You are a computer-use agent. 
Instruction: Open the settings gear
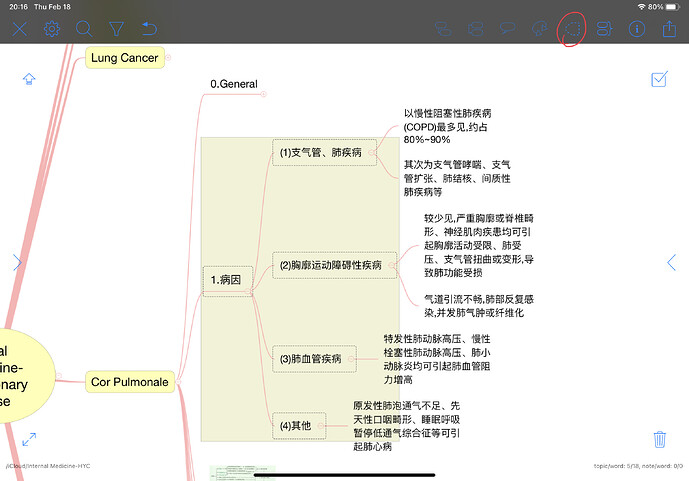pyautogui.click(x=52, y=29)
